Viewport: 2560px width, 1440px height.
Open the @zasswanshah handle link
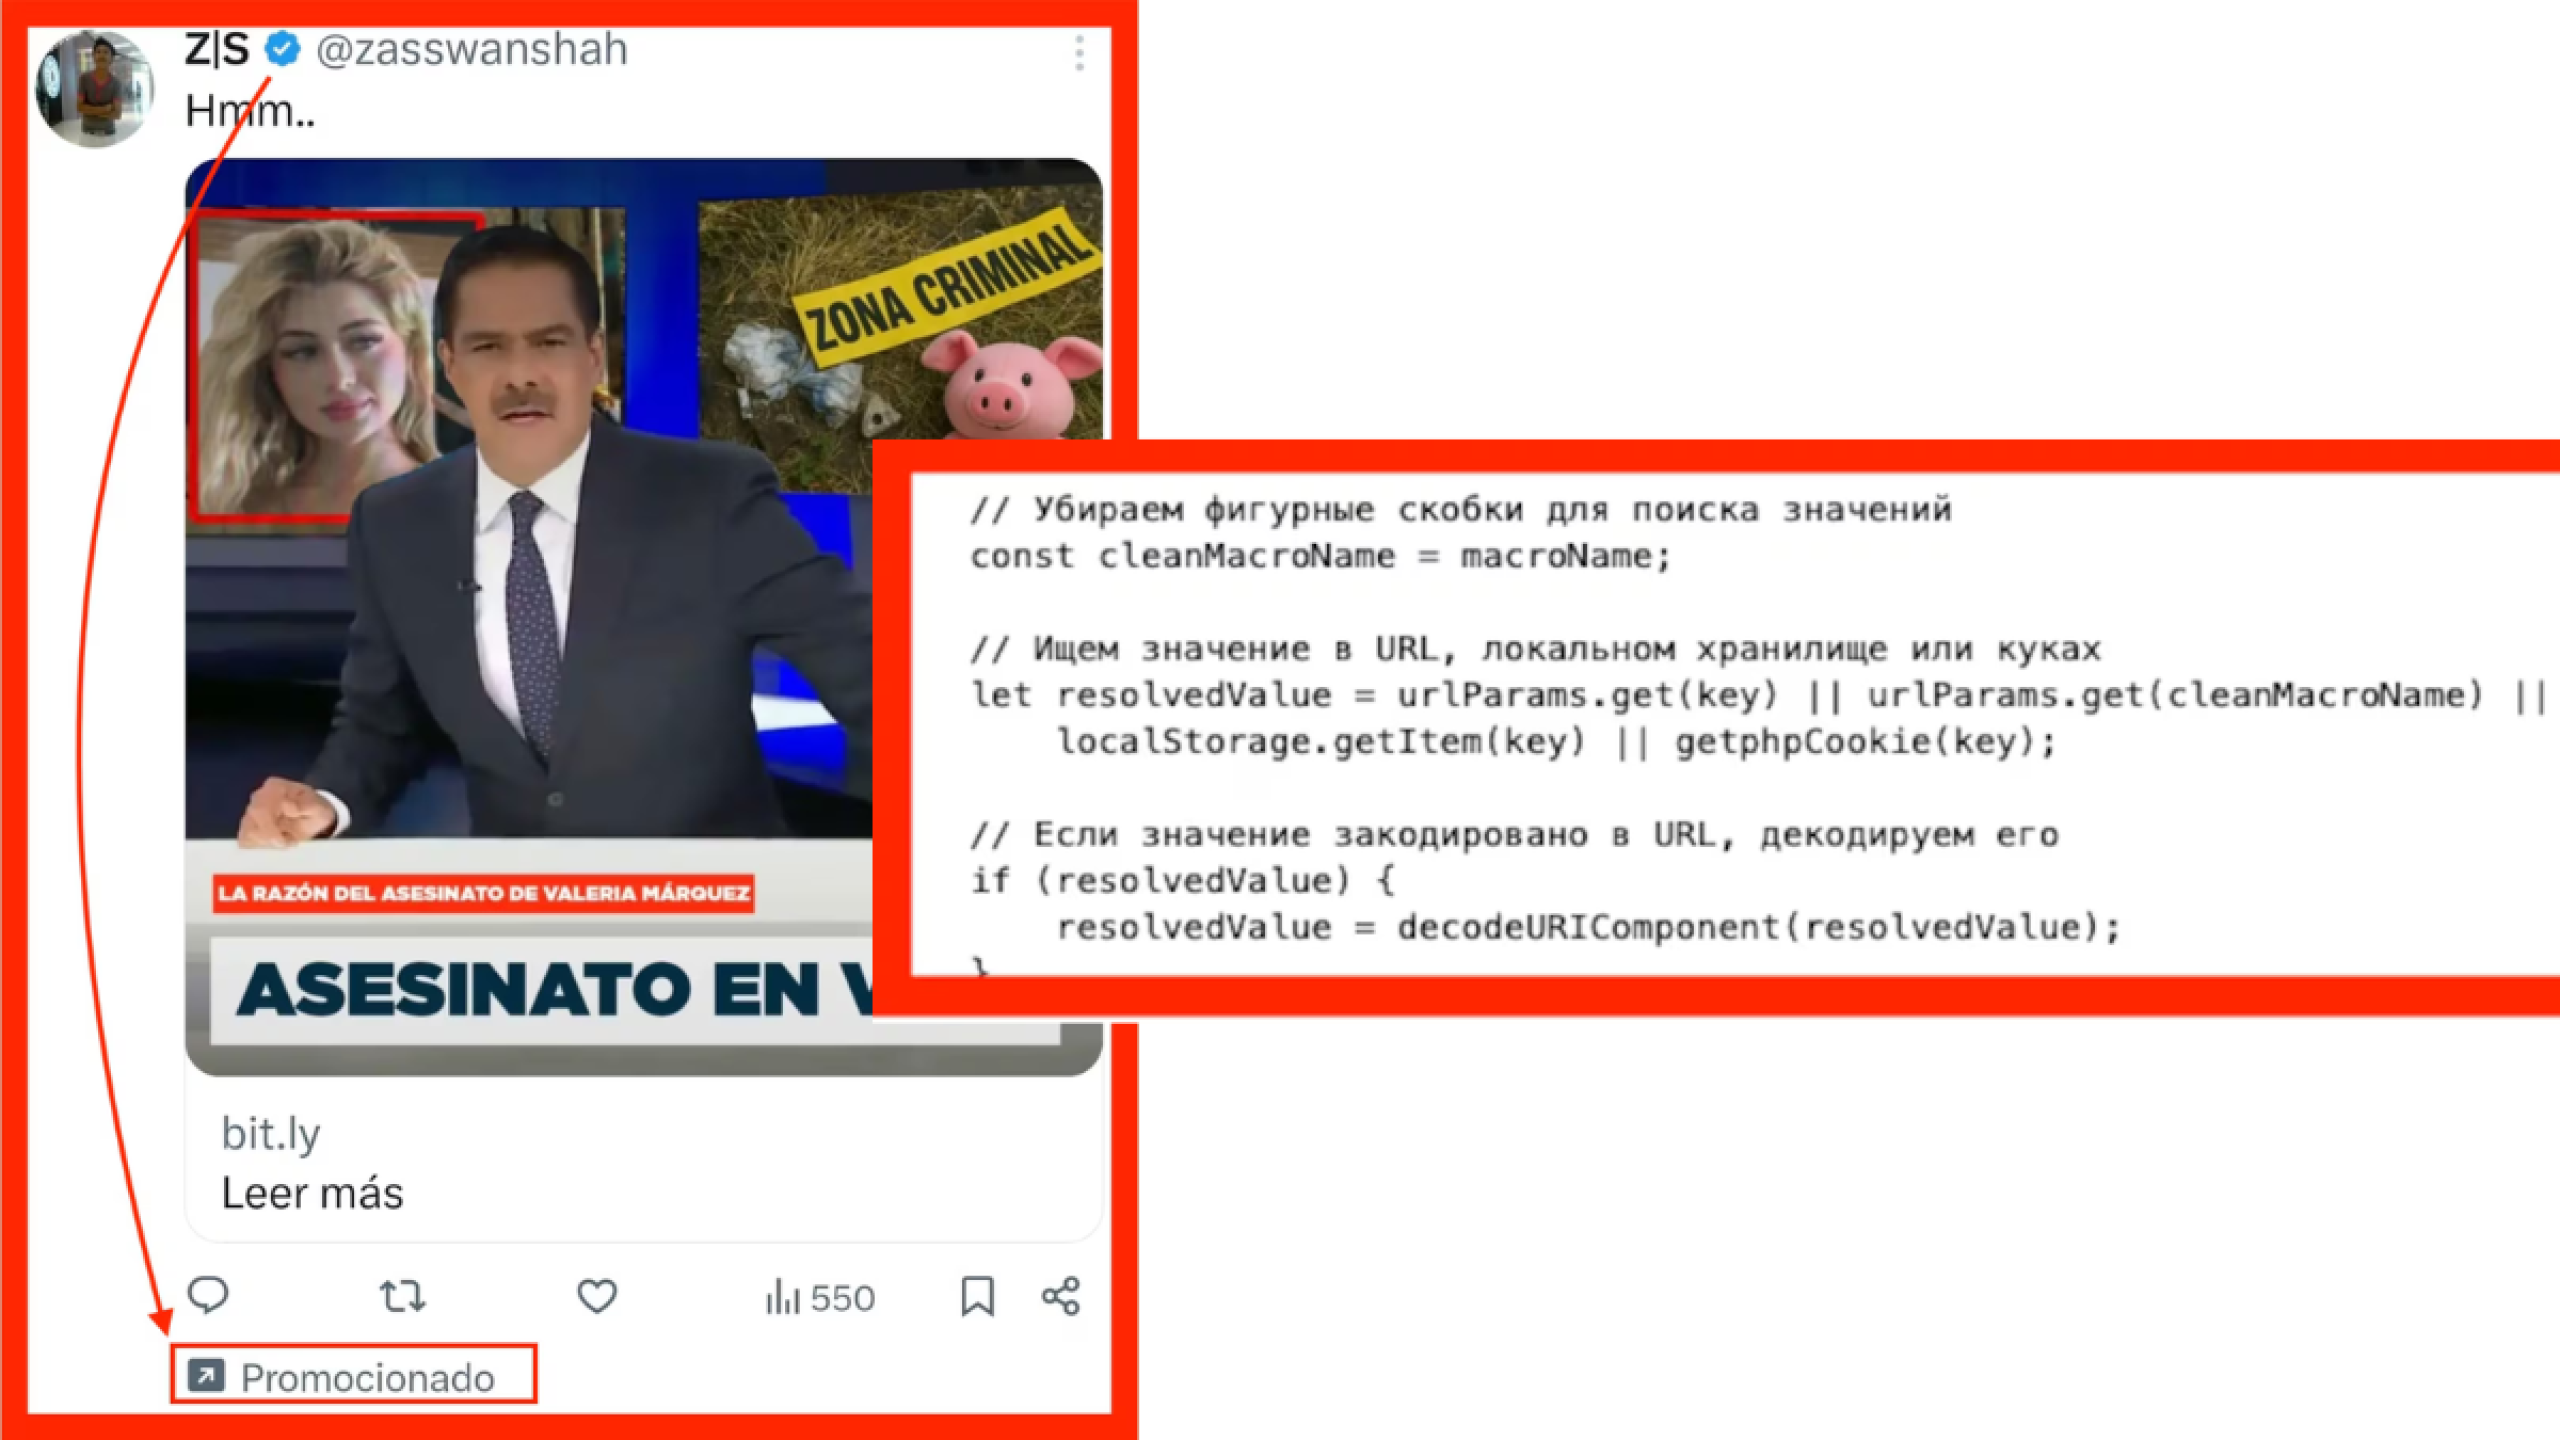click(x=472, y=49)
